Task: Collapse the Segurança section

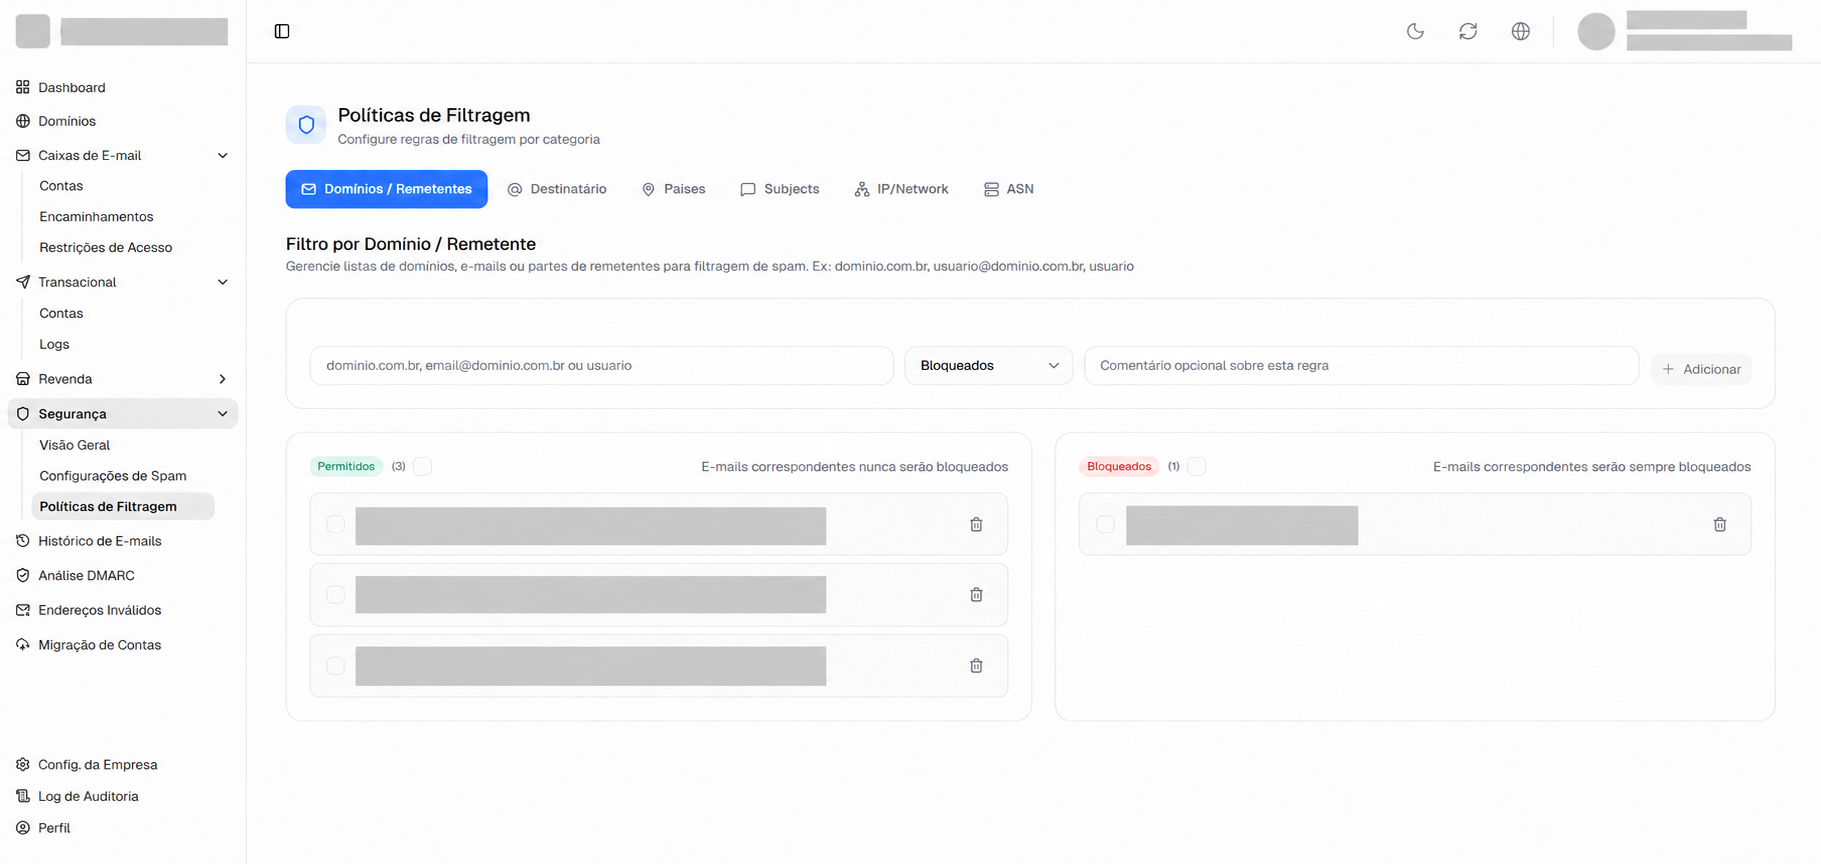Action: [223, 414]
